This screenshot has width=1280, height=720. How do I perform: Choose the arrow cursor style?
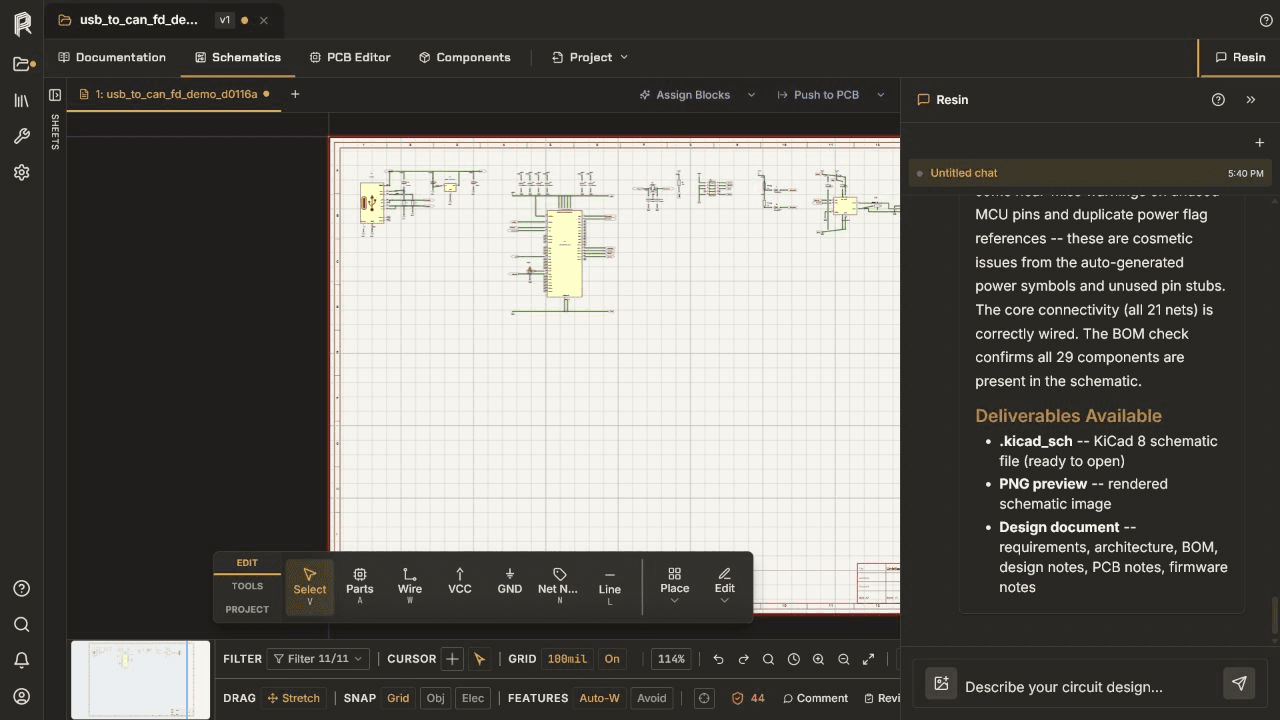coord(480,659)
